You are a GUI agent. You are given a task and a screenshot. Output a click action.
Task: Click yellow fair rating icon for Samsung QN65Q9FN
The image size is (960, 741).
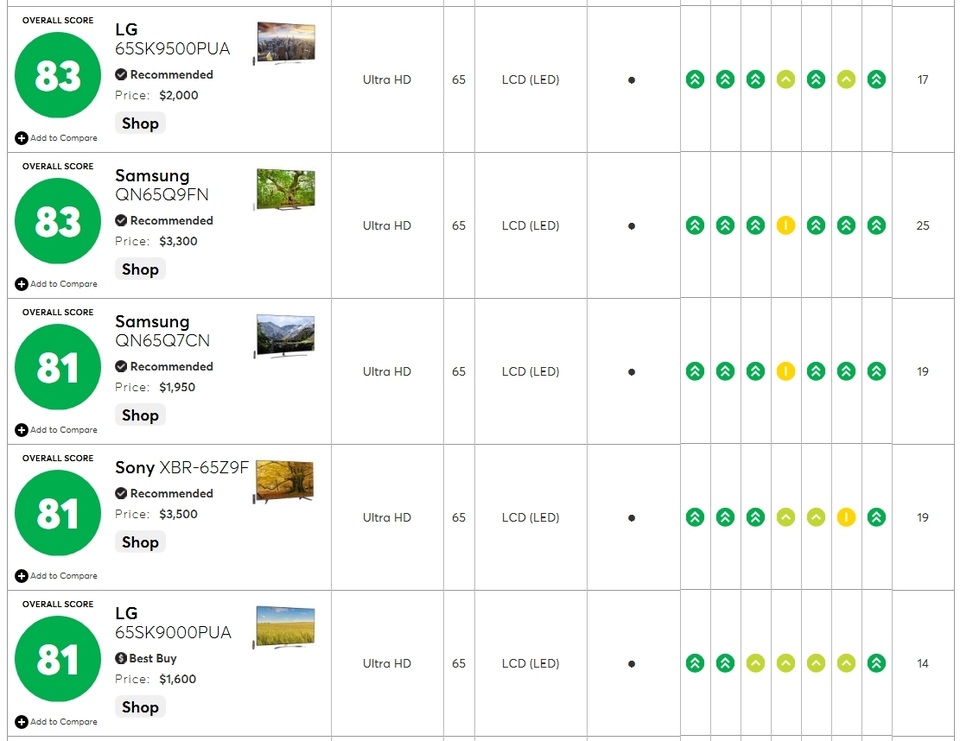(786, 226)
